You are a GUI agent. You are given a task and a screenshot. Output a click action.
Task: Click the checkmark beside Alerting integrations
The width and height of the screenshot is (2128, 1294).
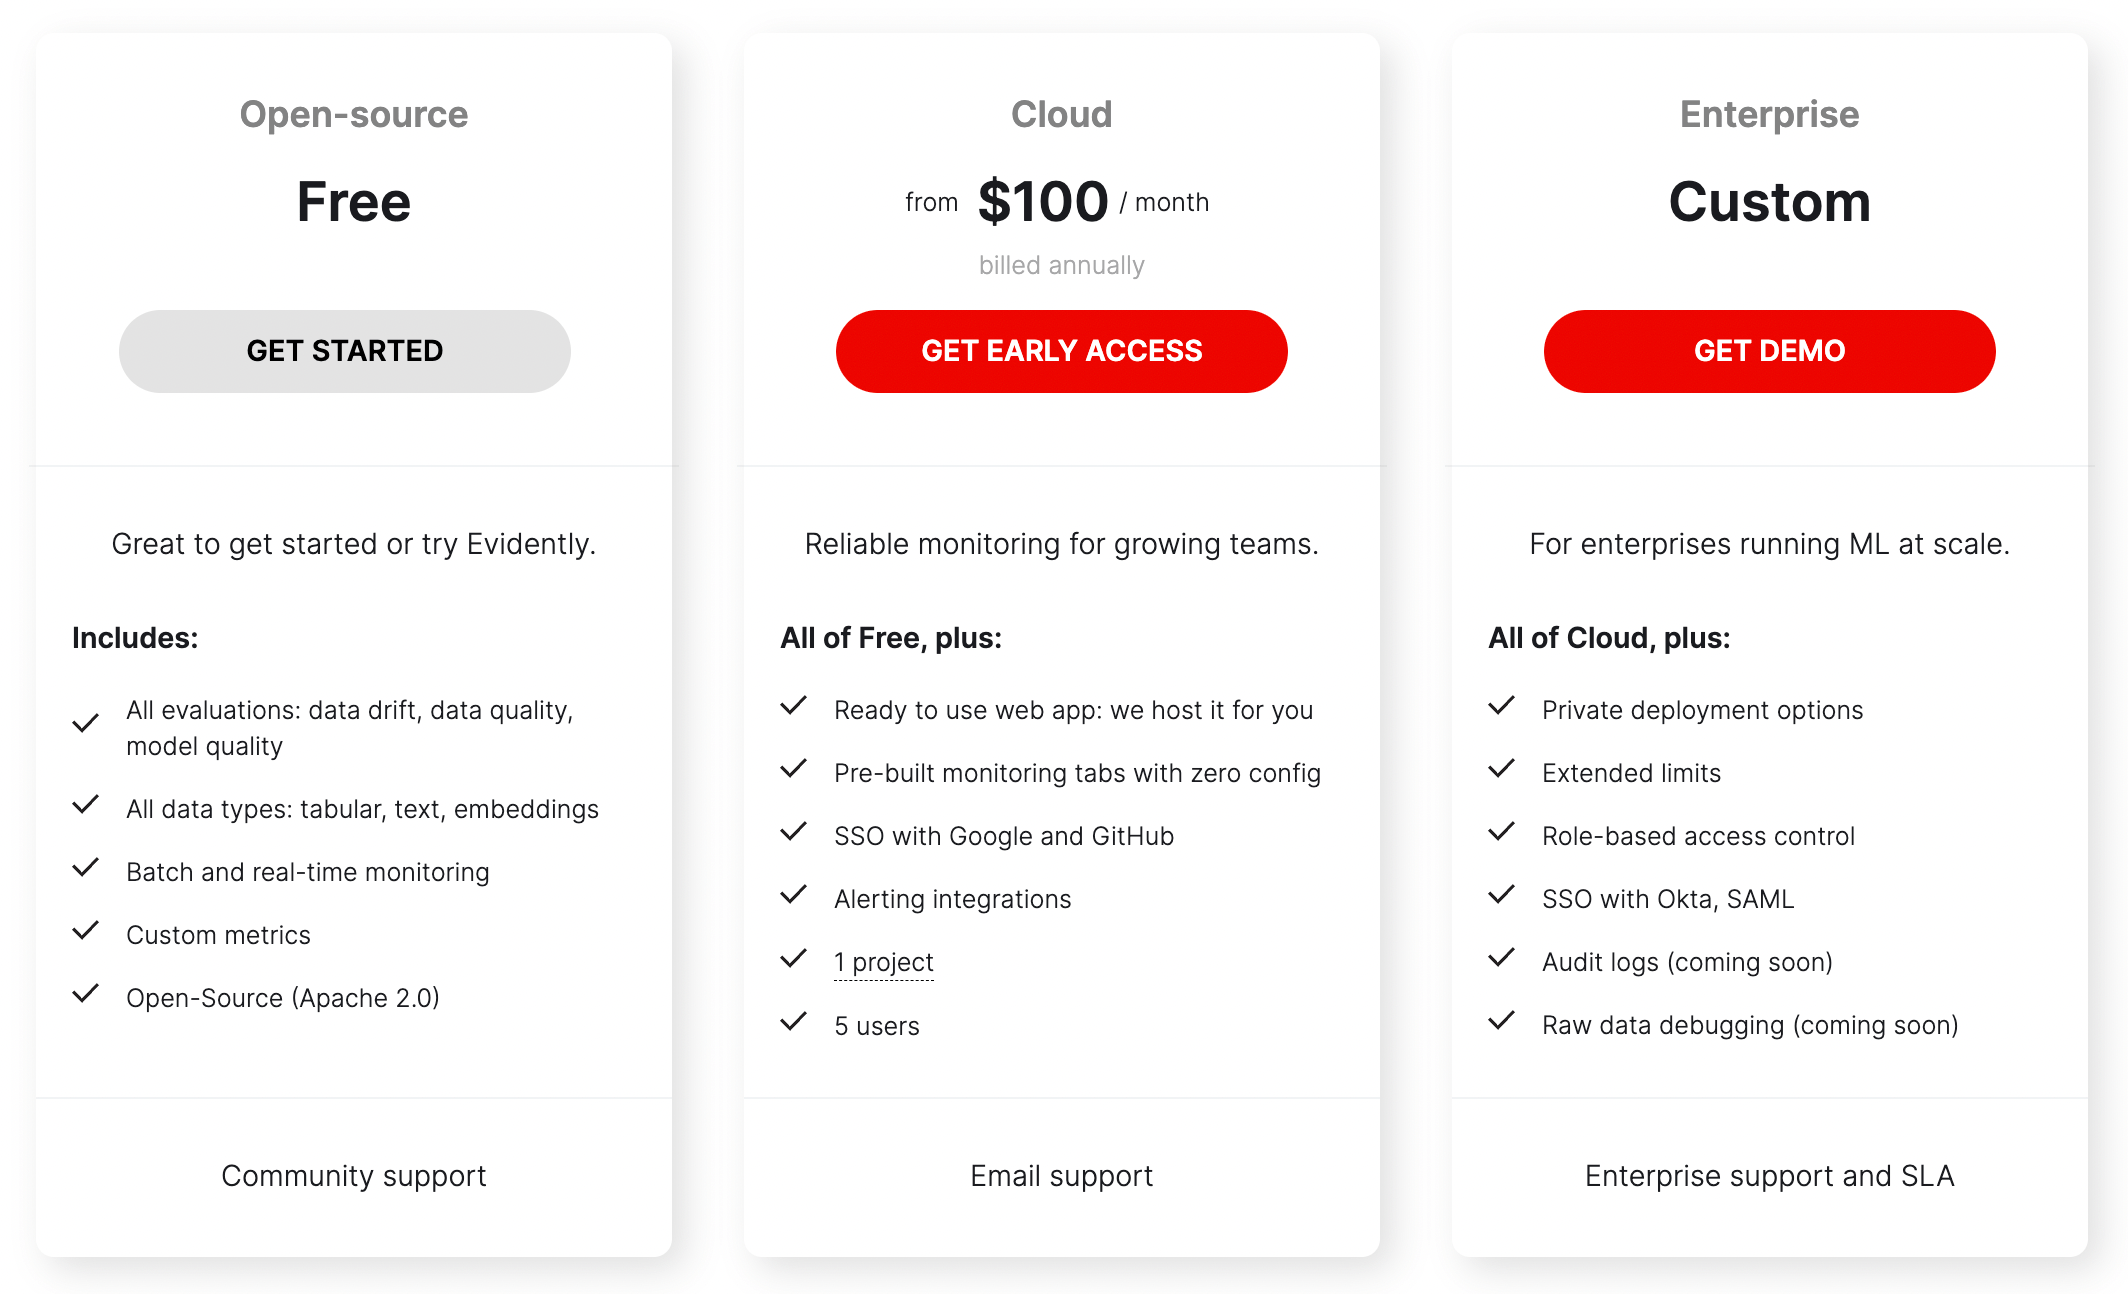pos(794,895)
